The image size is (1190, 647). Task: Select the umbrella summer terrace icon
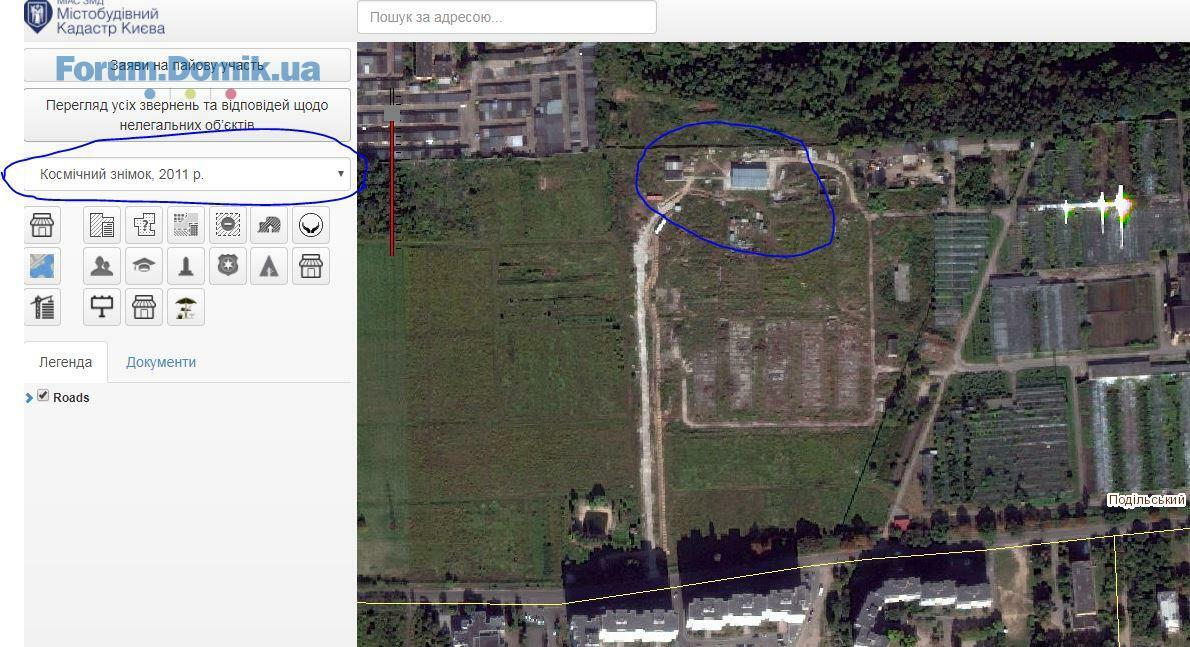[x=185, y=307]
